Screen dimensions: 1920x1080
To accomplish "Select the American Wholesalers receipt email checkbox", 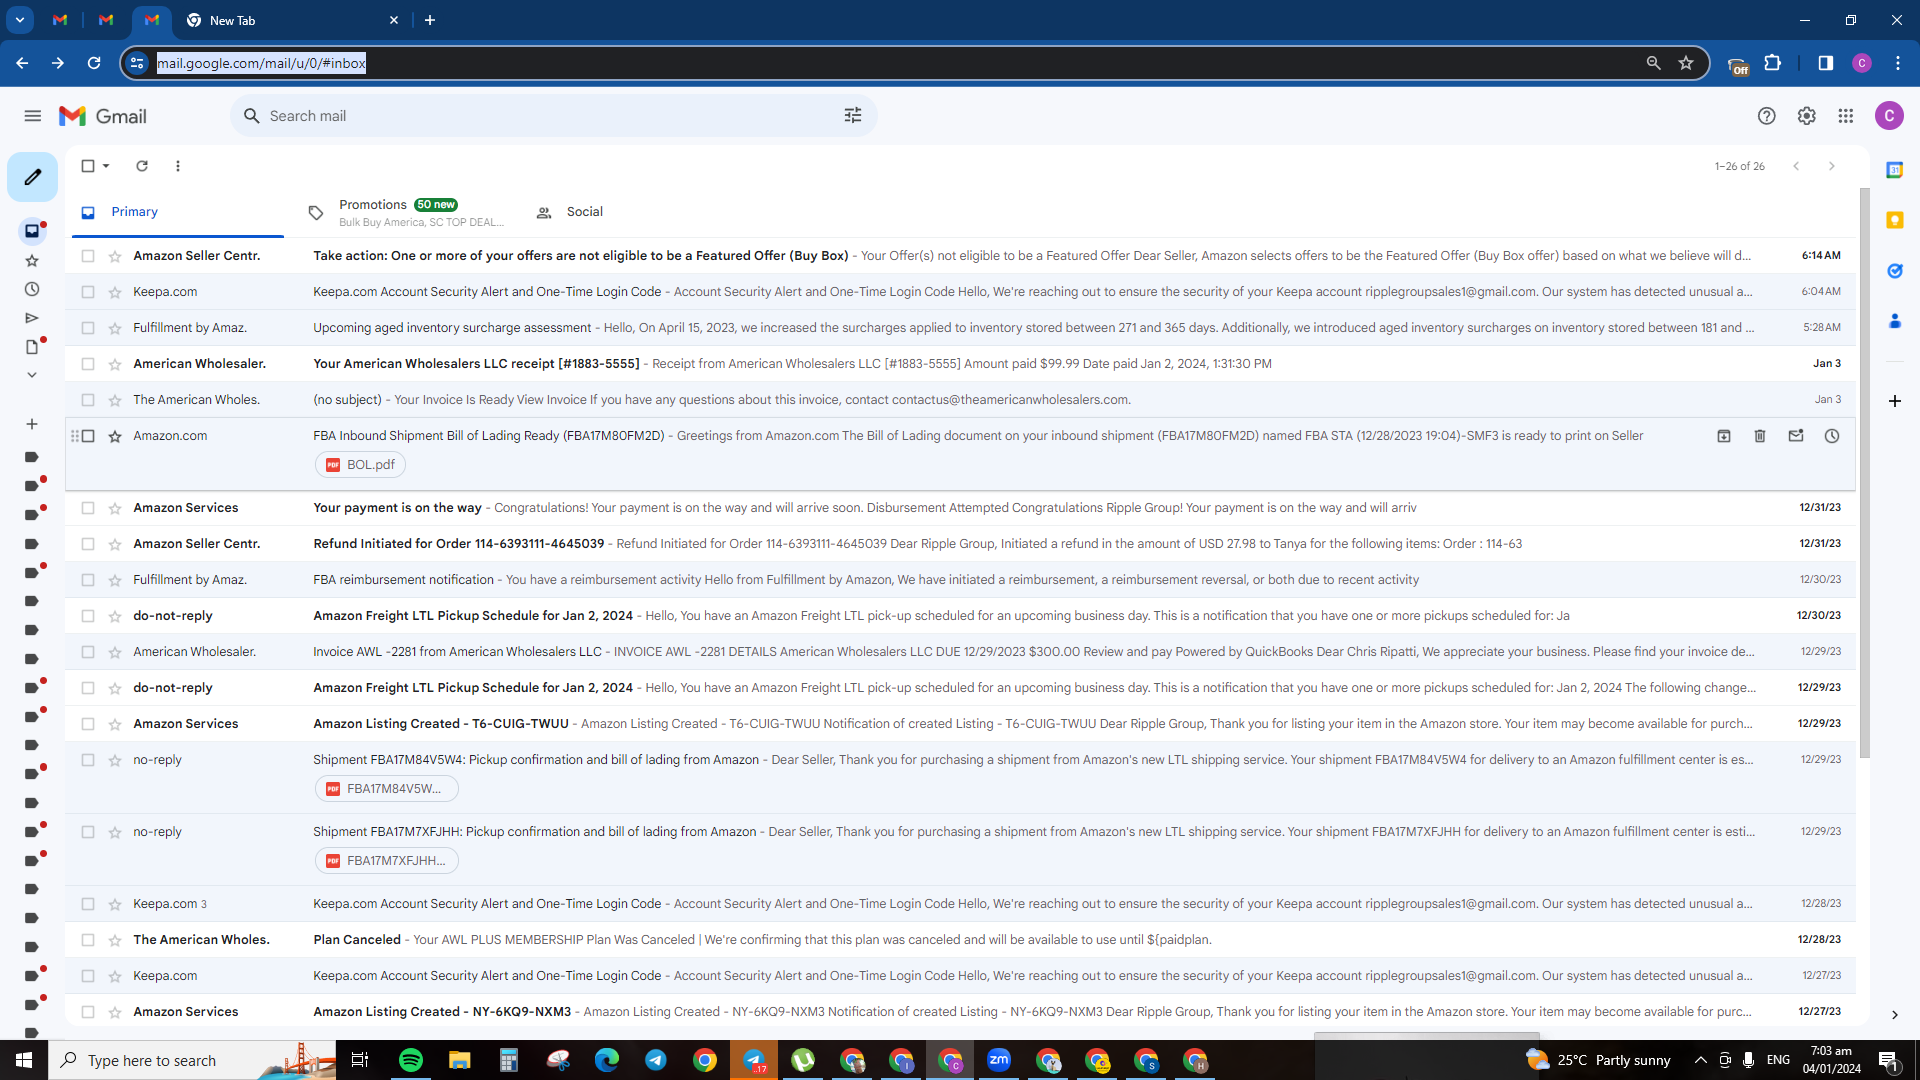I will [x=88, y=364].
